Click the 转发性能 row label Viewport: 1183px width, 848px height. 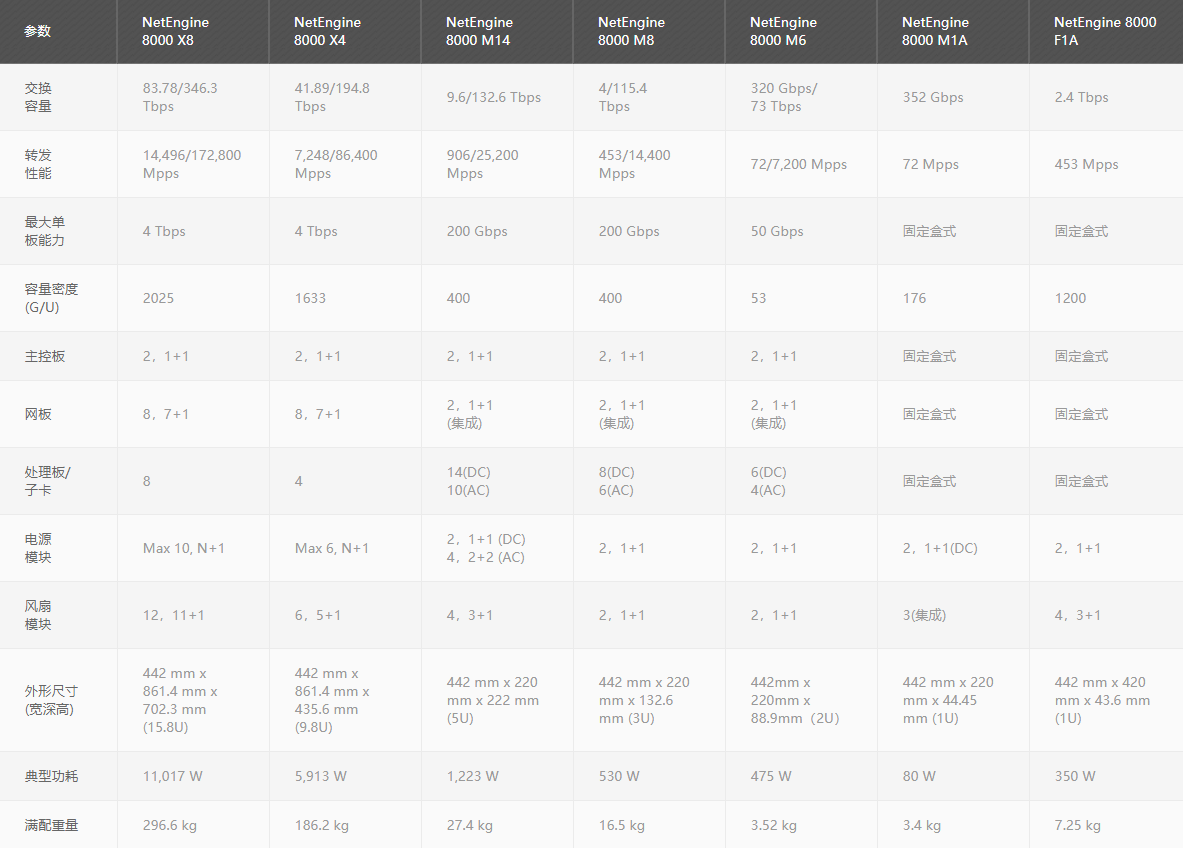tap(38, 164)
